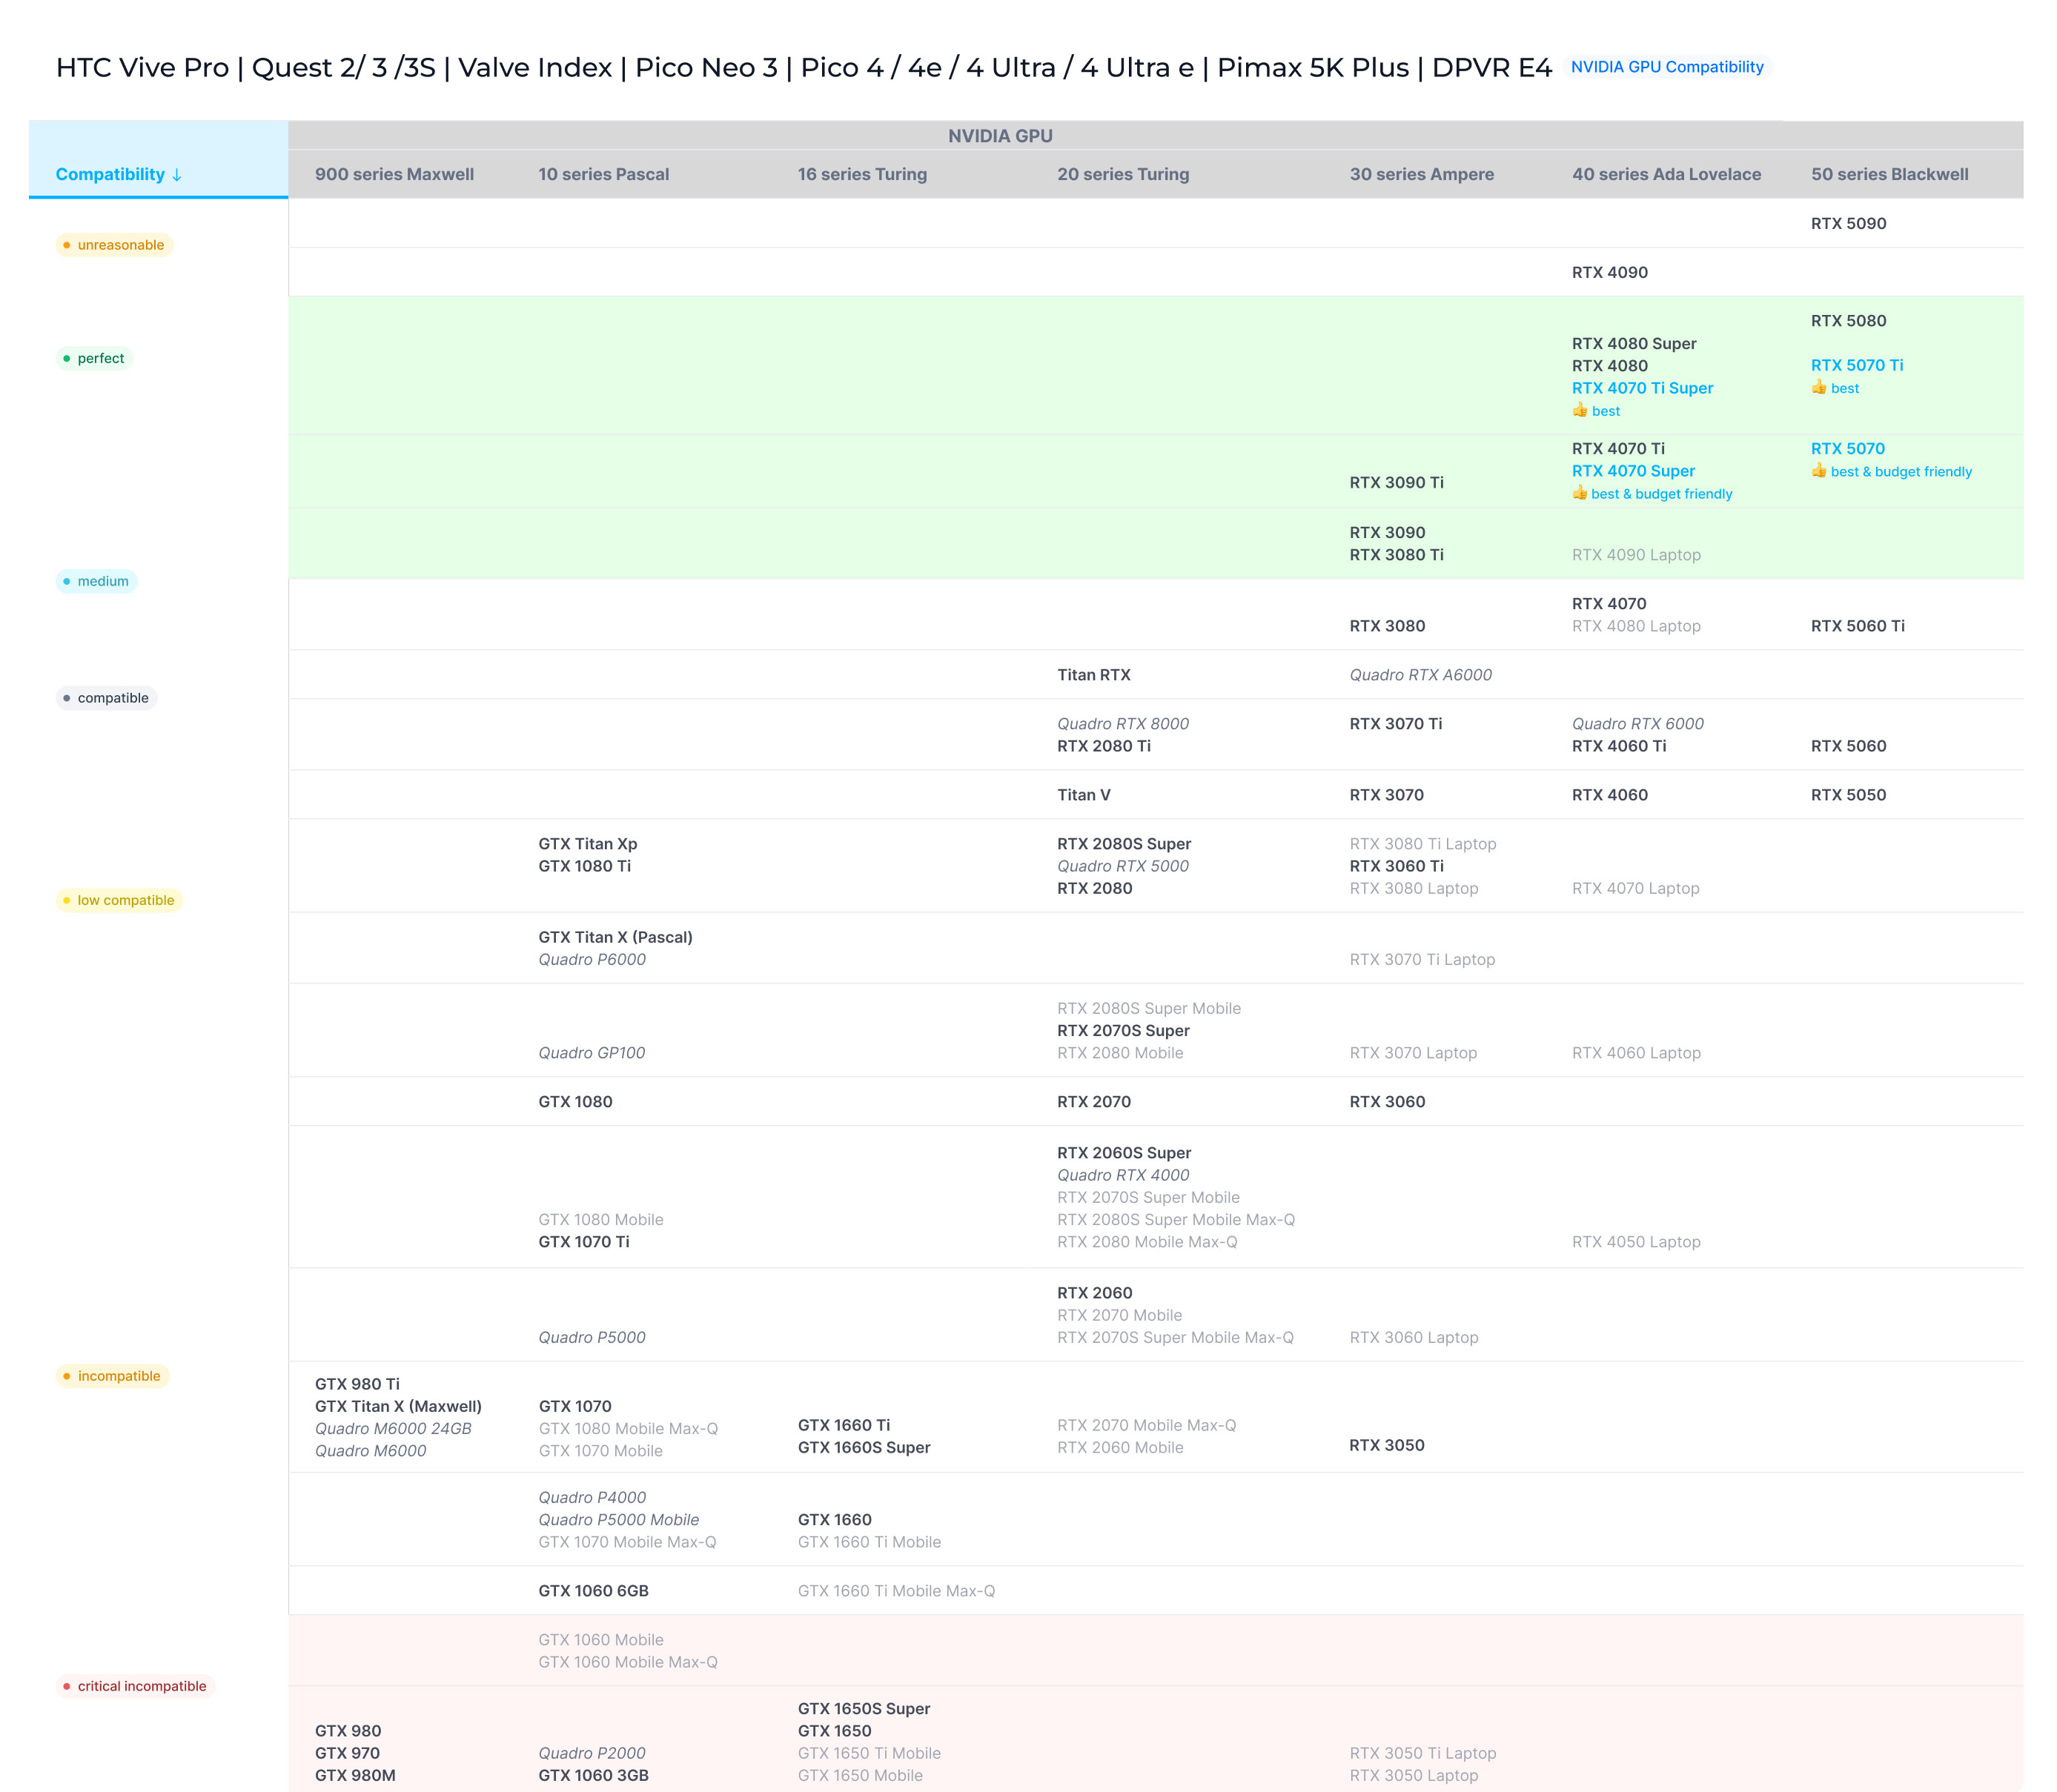2057x1792 pixels.
Task: Click the critical incompatible badge
Action: [x=135, y=1686]
